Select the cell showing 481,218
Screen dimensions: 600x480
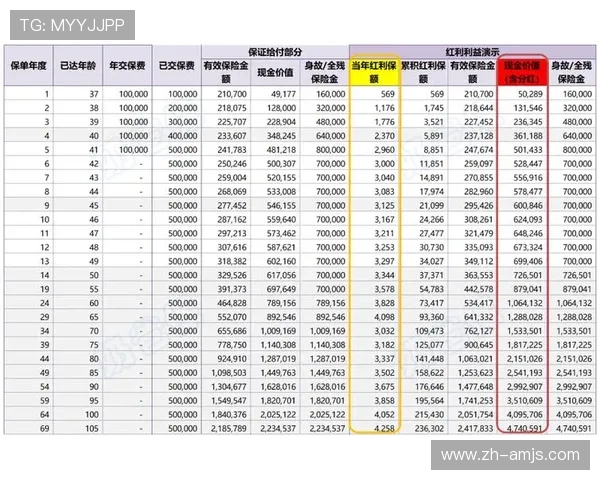[x=275, y=150]
